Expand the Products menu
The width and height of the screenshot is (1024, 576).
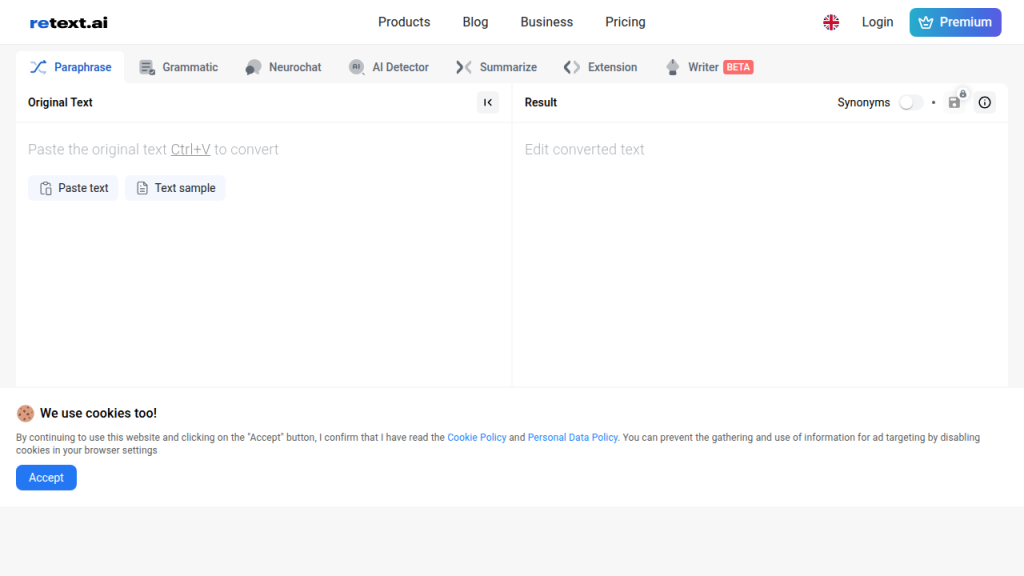click(x=404, y=22)
